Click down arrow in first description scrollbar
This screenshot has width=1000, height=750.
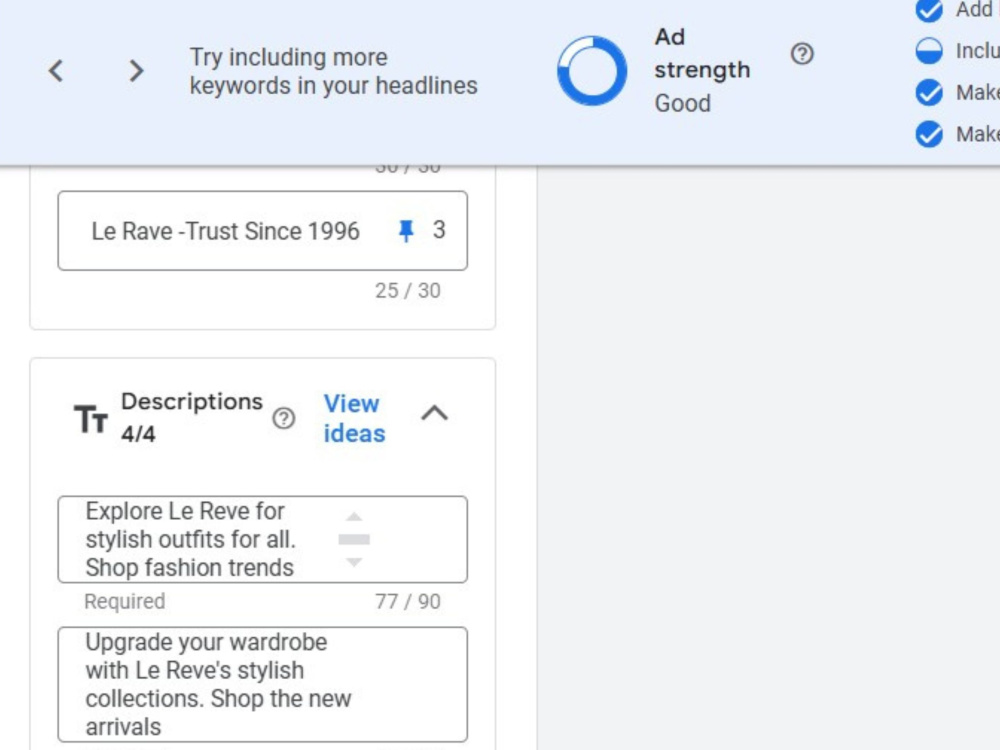[355, 562]
